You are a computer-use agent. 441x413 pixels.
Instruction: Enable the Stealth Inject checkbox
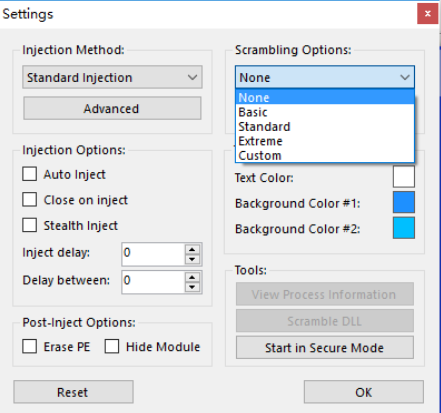[x=30, y=225]
